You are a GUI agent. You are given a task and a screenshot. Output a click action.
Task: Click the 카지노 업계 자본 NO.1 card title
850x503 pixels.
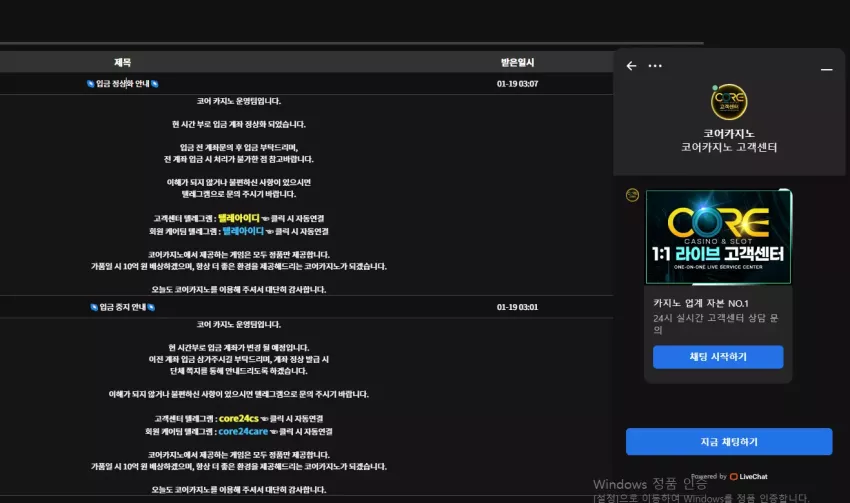point(700,303)
